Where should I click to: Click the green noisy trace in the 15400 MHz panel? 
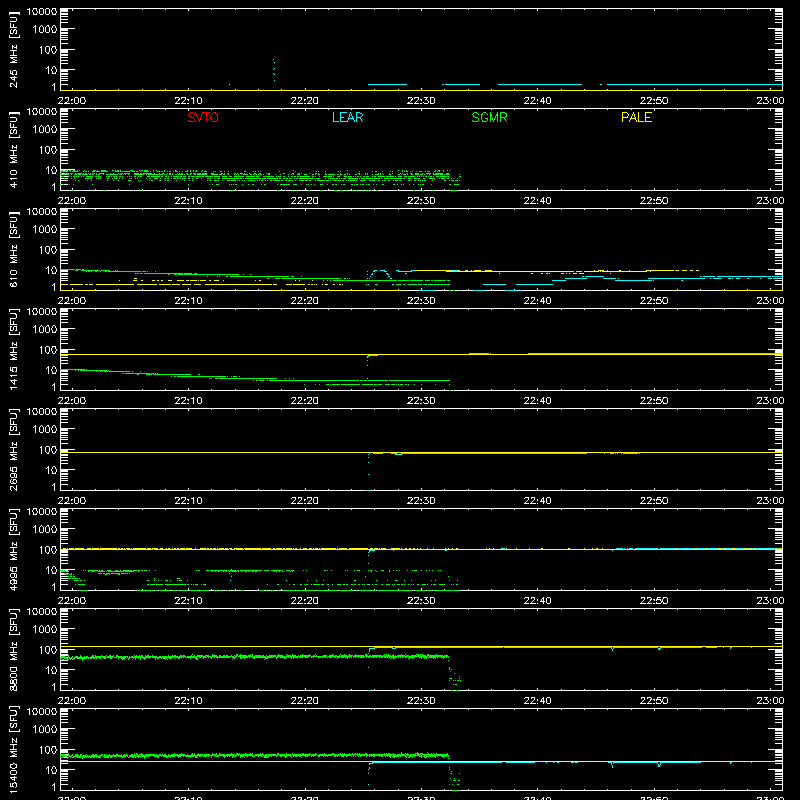point(255,755)
